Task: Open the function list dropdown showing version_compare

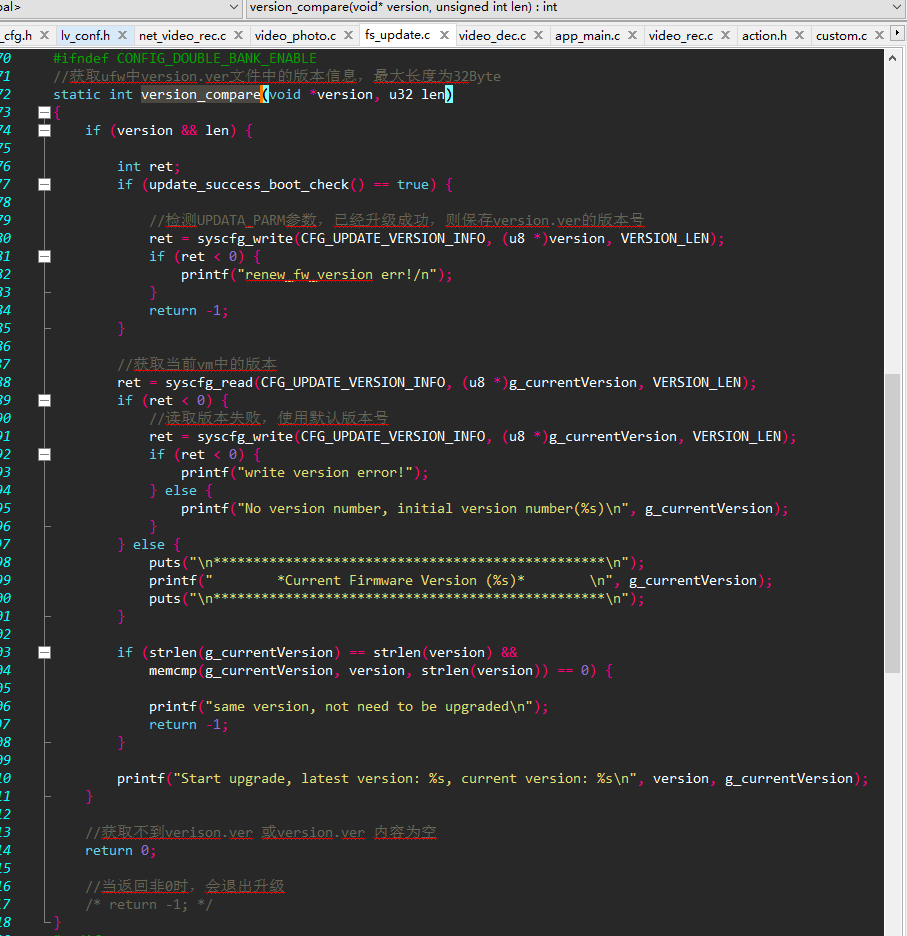Action: pos(576,8)
